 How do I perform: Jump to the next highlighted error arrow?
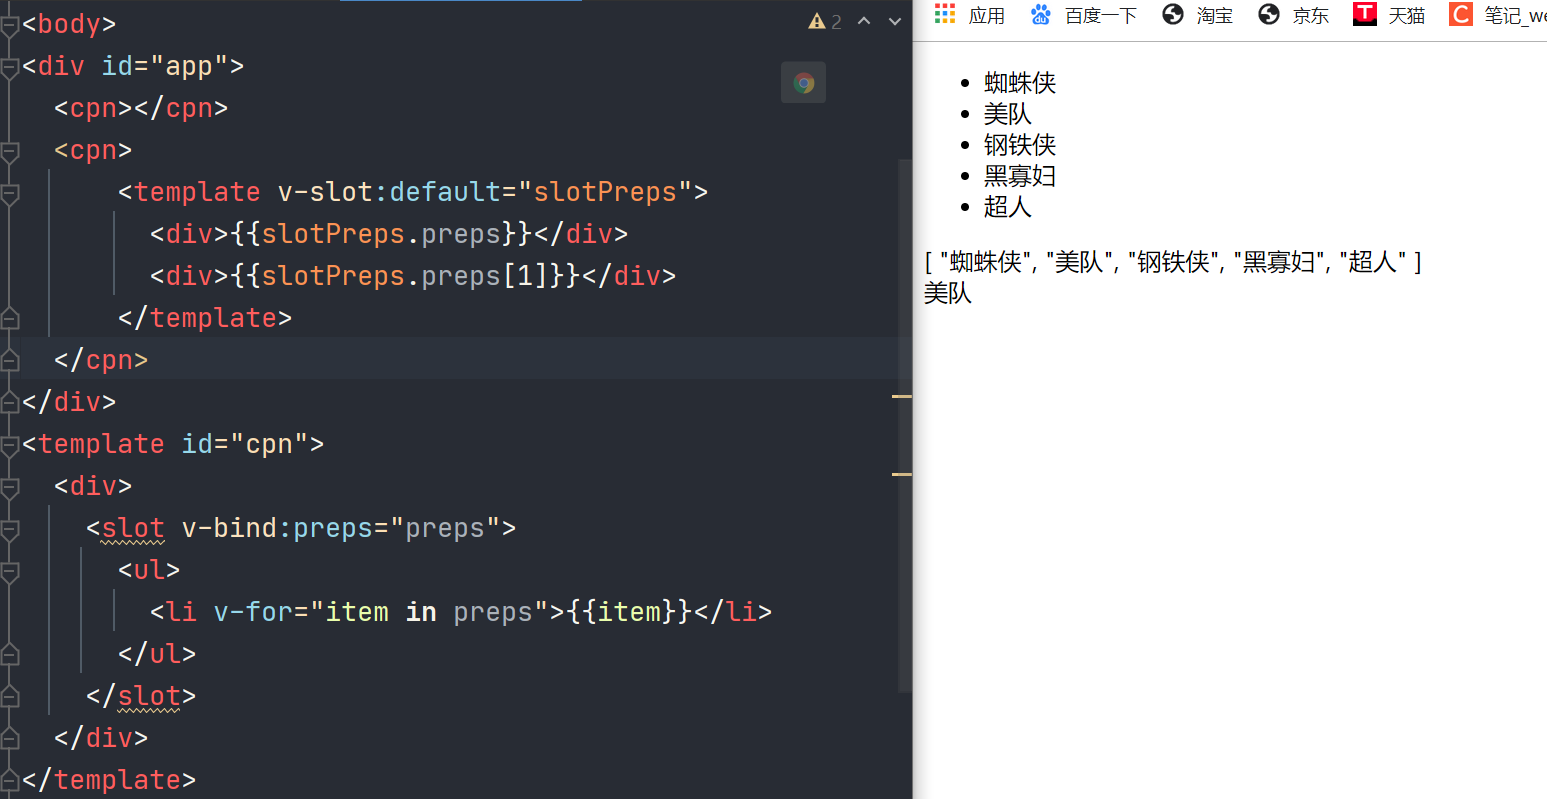[895, 21]
